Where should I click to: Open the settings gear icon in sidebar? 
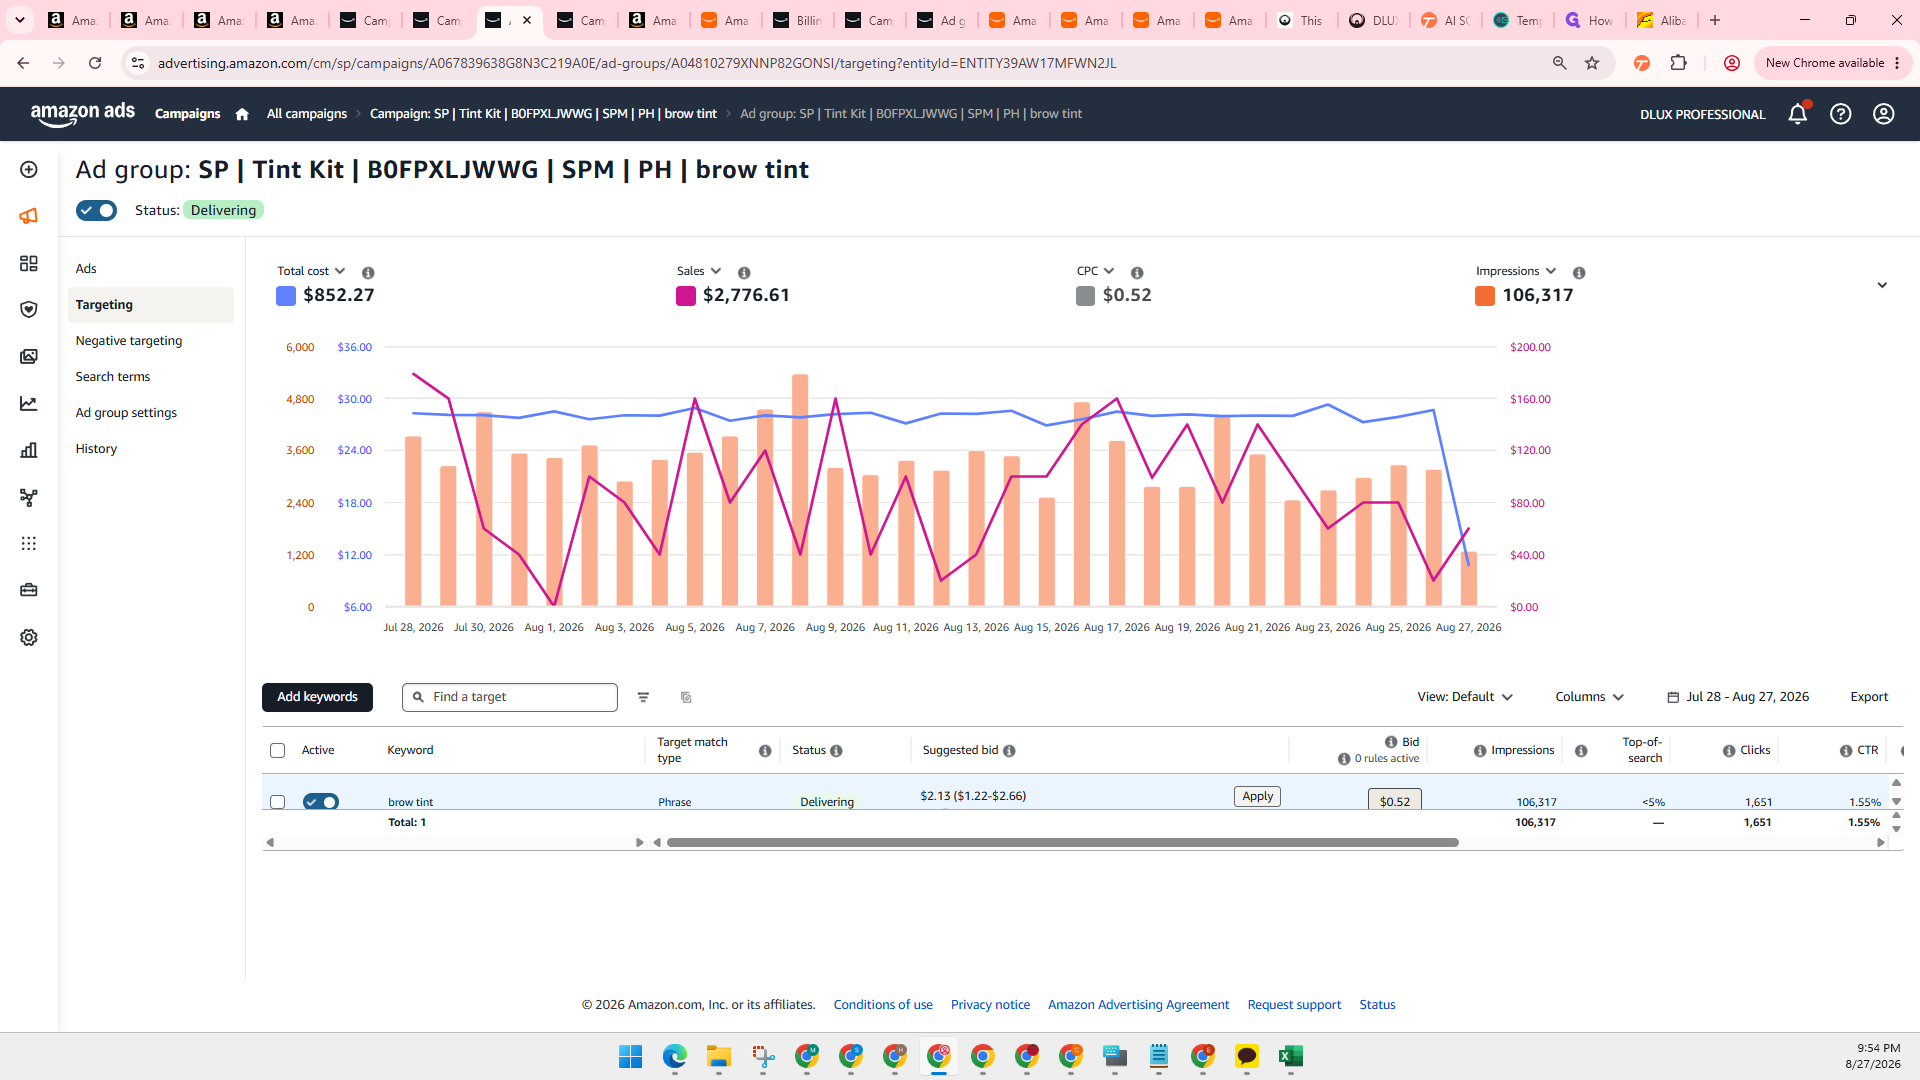pos(29,637)
